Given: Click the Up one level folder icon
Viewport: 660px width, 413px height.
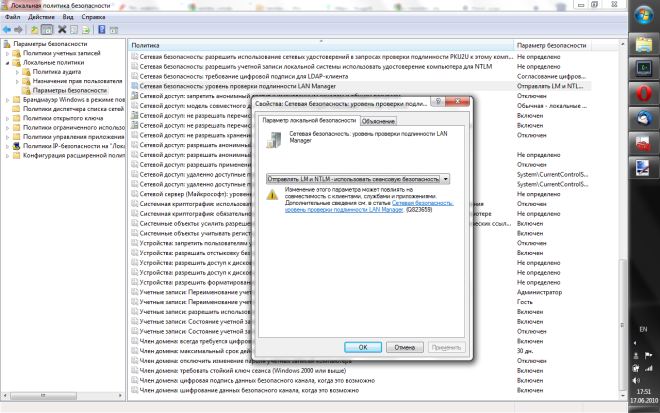Looking at the screenshot, I should [x=34, y=29].
